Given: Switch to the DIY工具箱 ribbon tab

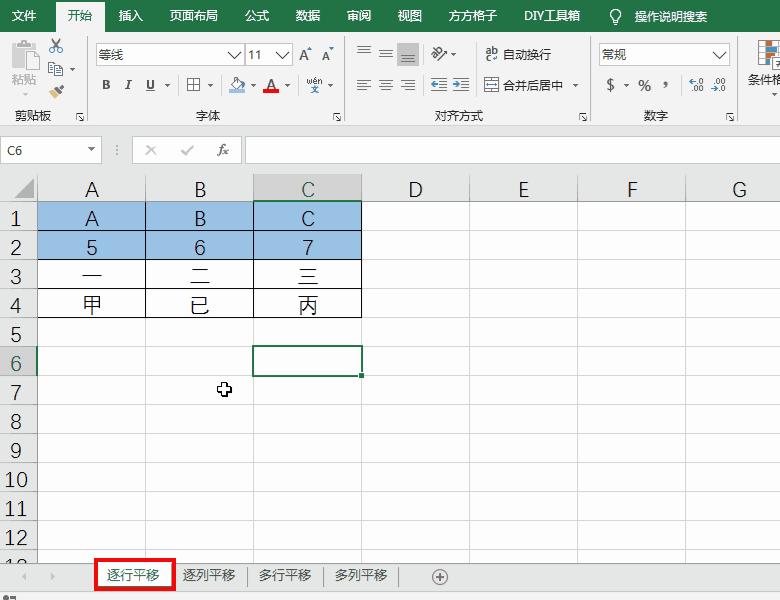Looking at the screenshot, I should (552, 16).
